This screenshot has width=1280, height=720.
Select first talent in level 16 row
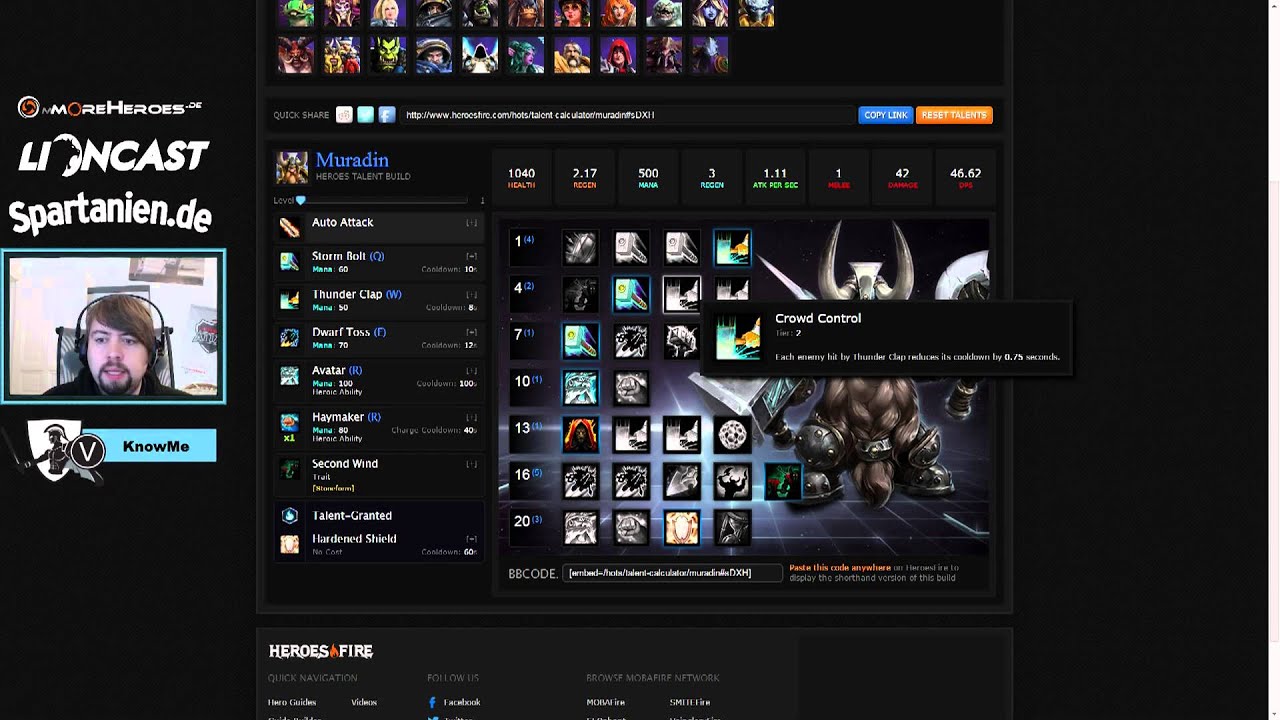580,481
